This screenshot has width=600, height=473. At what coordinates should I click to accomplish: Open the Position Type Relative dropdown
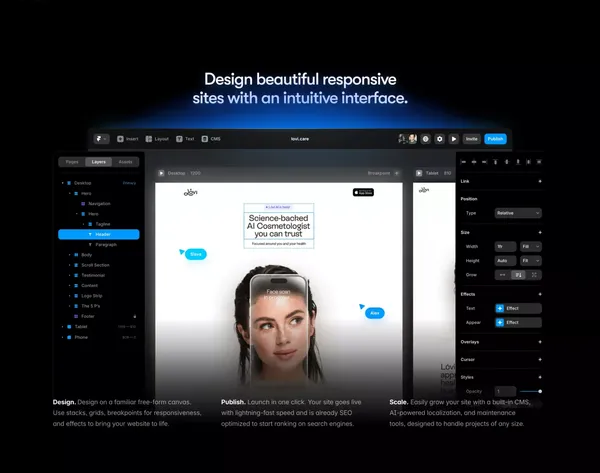(x=518, y=213)
